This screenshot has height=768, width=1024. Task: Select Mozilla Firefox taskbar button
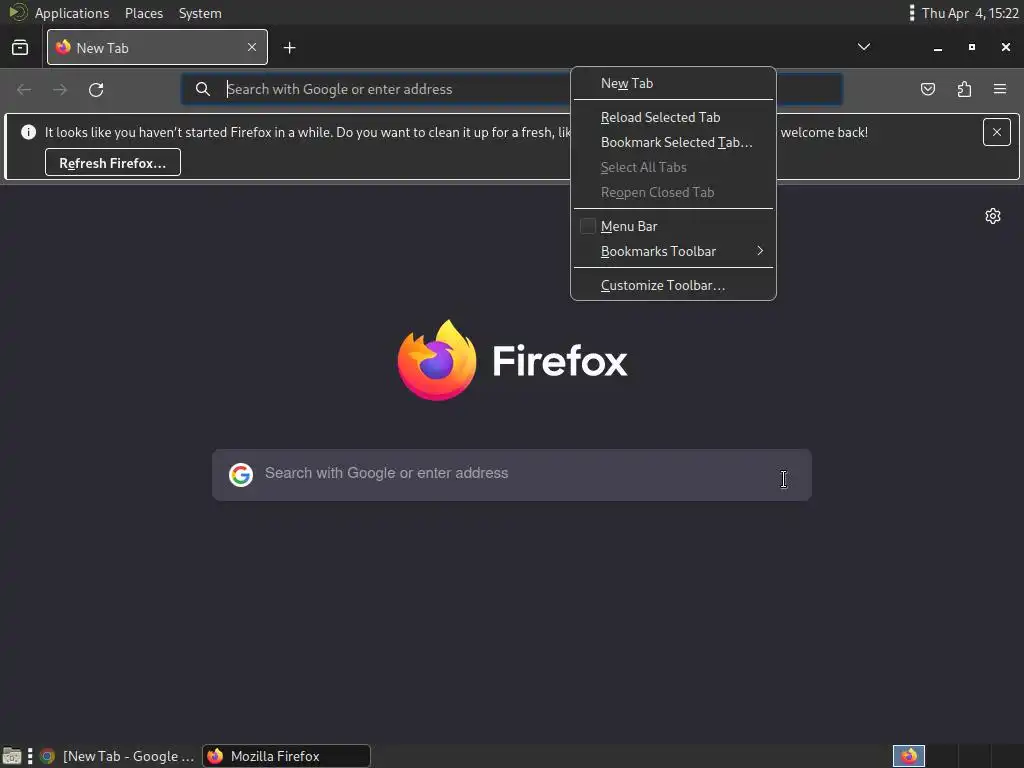[x=286, y=756]
